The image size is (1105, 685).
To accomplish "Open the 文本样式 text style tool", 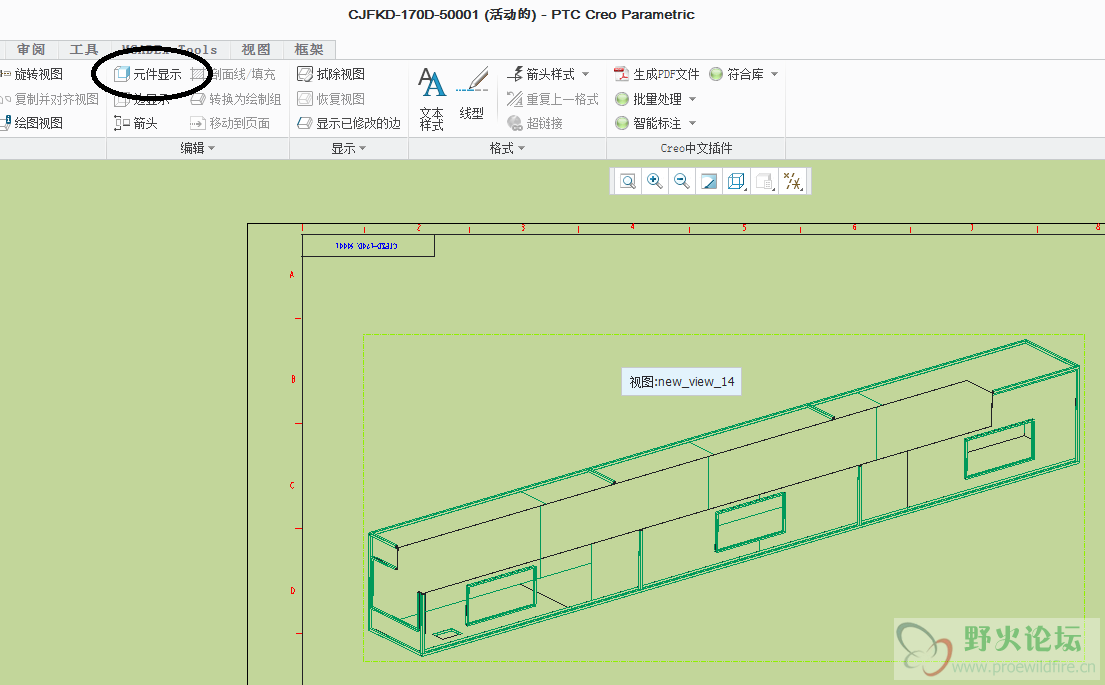I will [x=431, y=99].
